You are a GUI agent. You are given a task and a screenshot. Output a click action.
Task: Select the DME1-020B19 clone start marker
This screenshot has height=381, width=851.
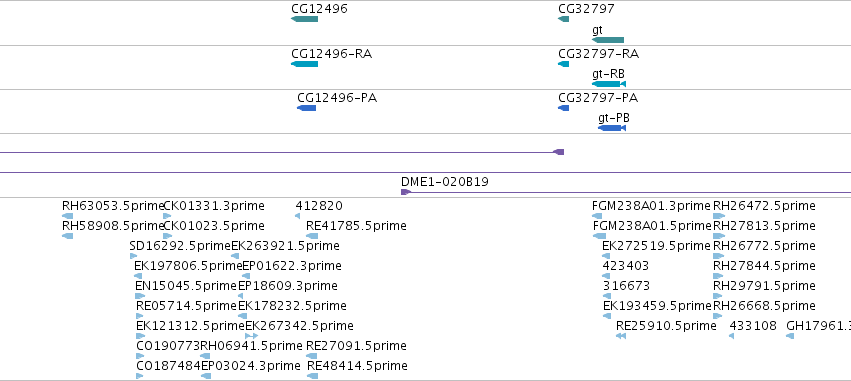(x=406, y=192)
